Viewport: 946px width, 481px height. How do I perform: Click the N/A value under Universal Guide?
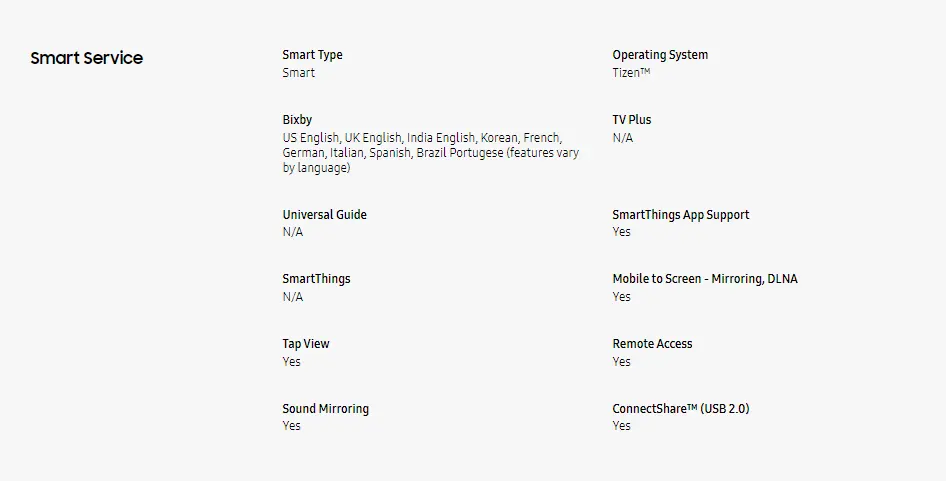[293, 232]
